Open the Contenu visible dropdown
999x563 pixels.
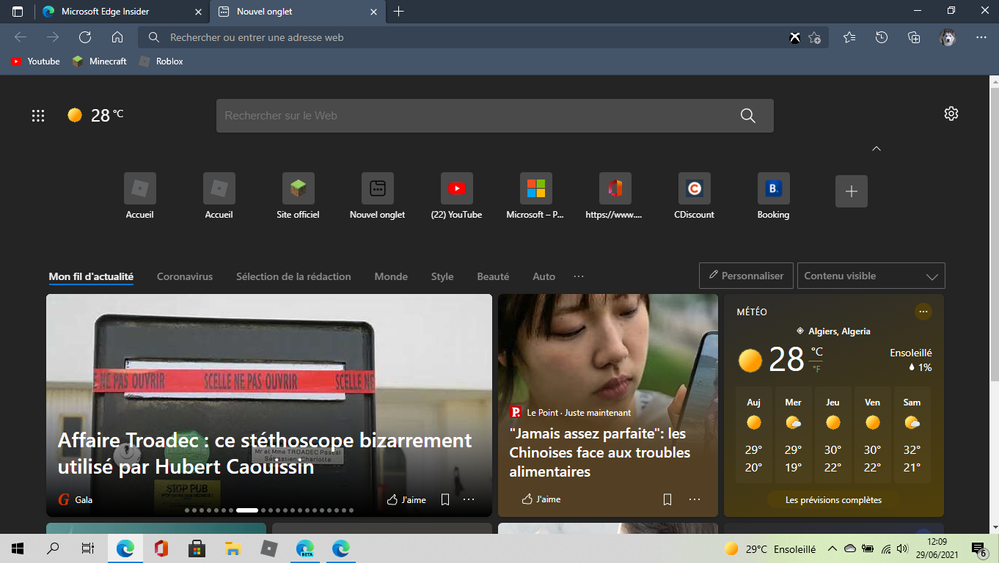tap(871, 276)
